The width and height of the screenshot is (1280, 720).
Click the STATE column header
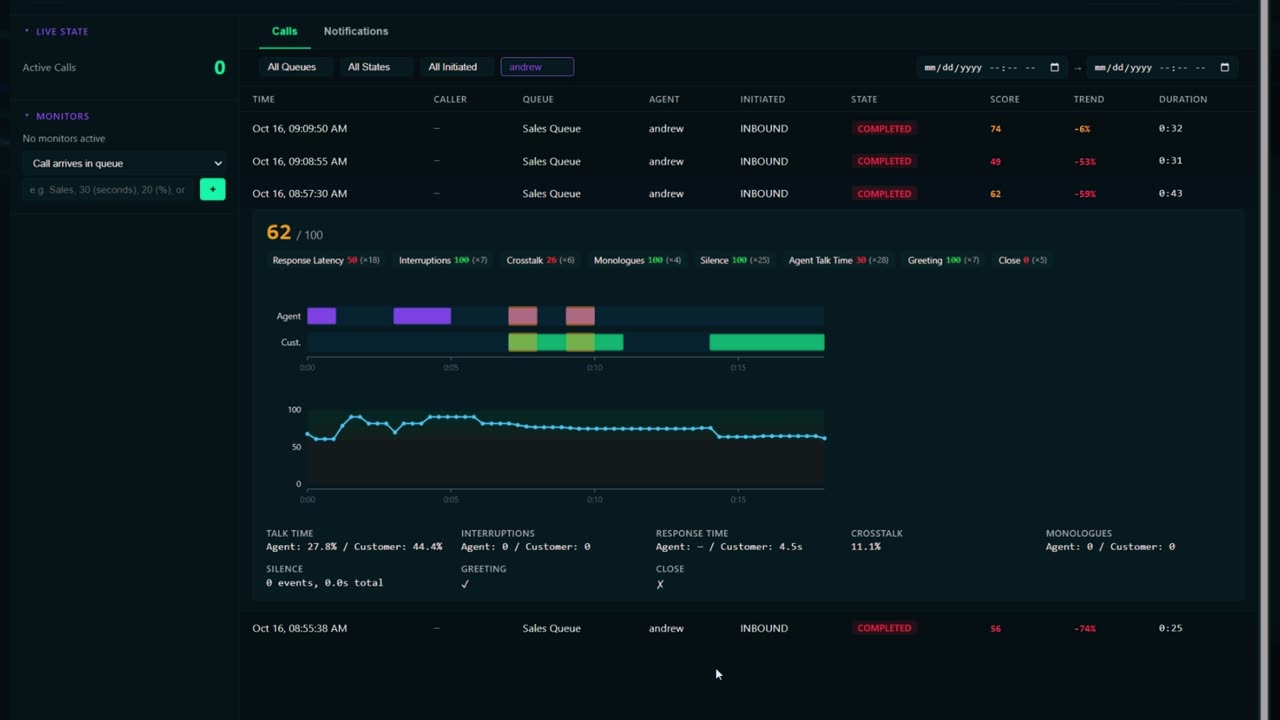pyautogui.click(x=864, y=99)
